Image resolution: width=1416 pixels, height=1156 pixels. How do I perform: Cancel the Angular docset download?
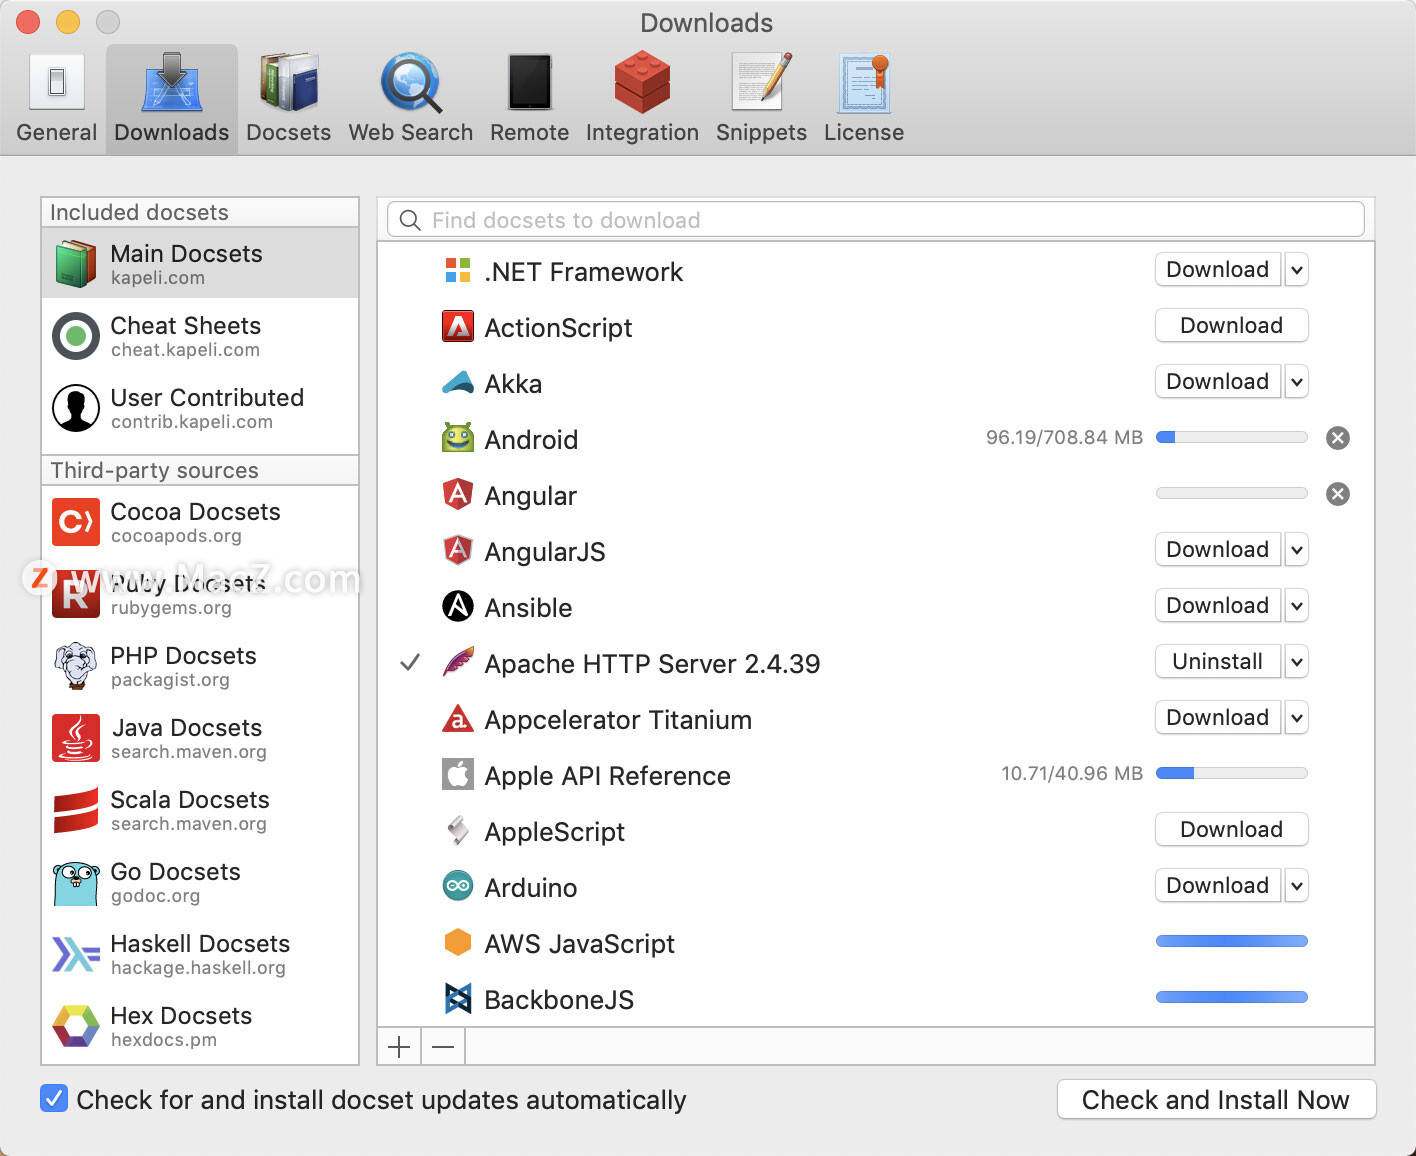pyautogui.click(x=1338, y=494)
